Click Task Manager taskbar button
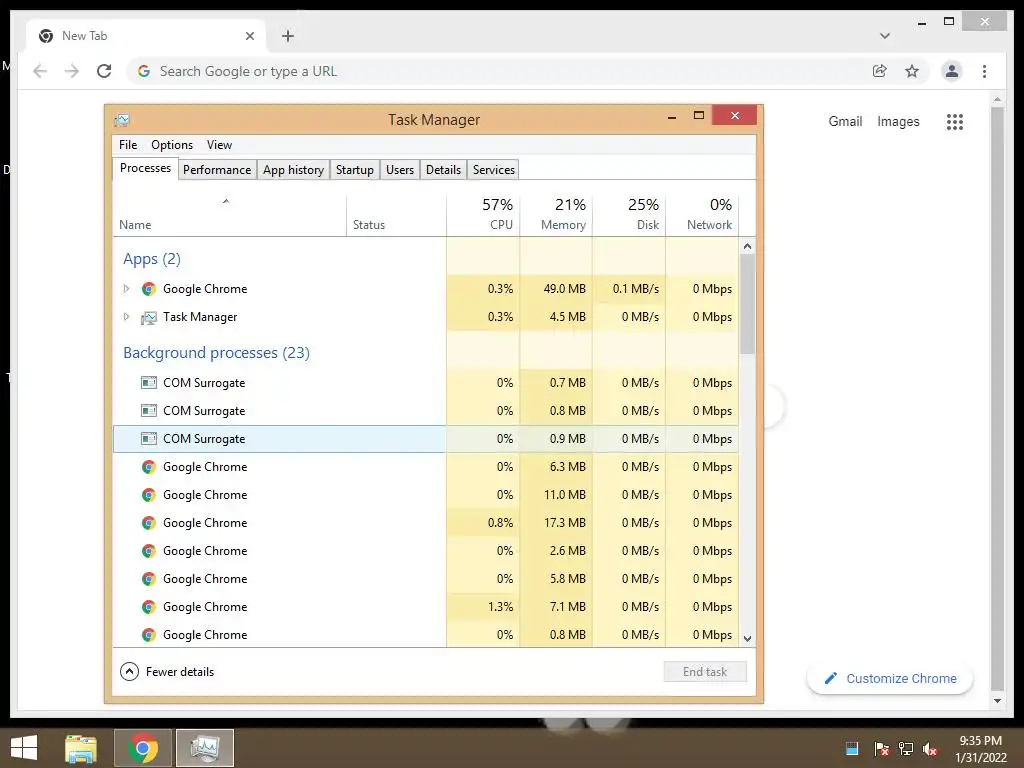The image size is (1024, 768). pyautogui.click(x=205, y=748)
